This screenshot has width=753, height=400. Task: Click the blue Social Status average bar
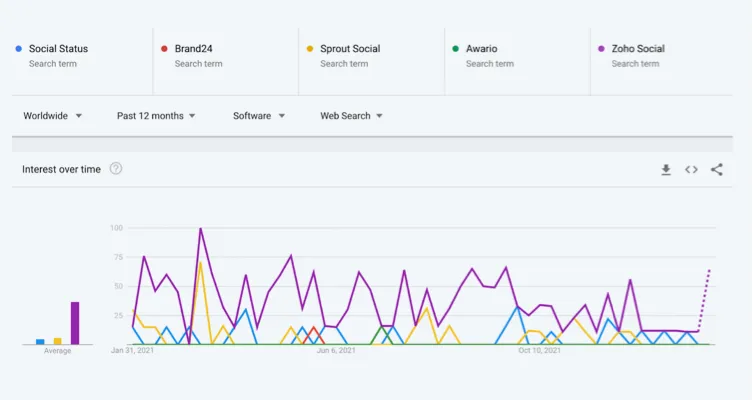(40, 342)
